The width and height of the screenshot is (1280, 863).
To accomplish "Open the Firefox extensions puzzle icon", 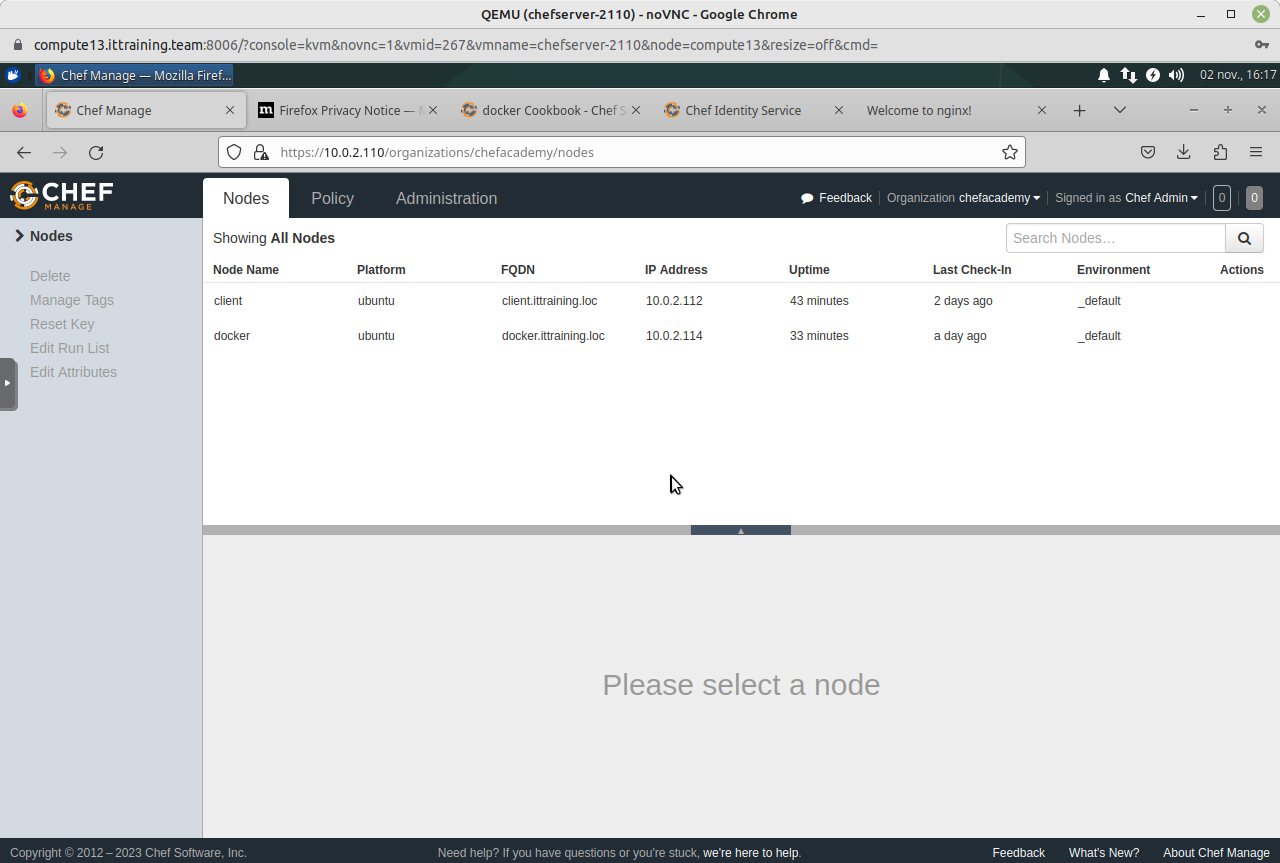I will [1219, 153].
